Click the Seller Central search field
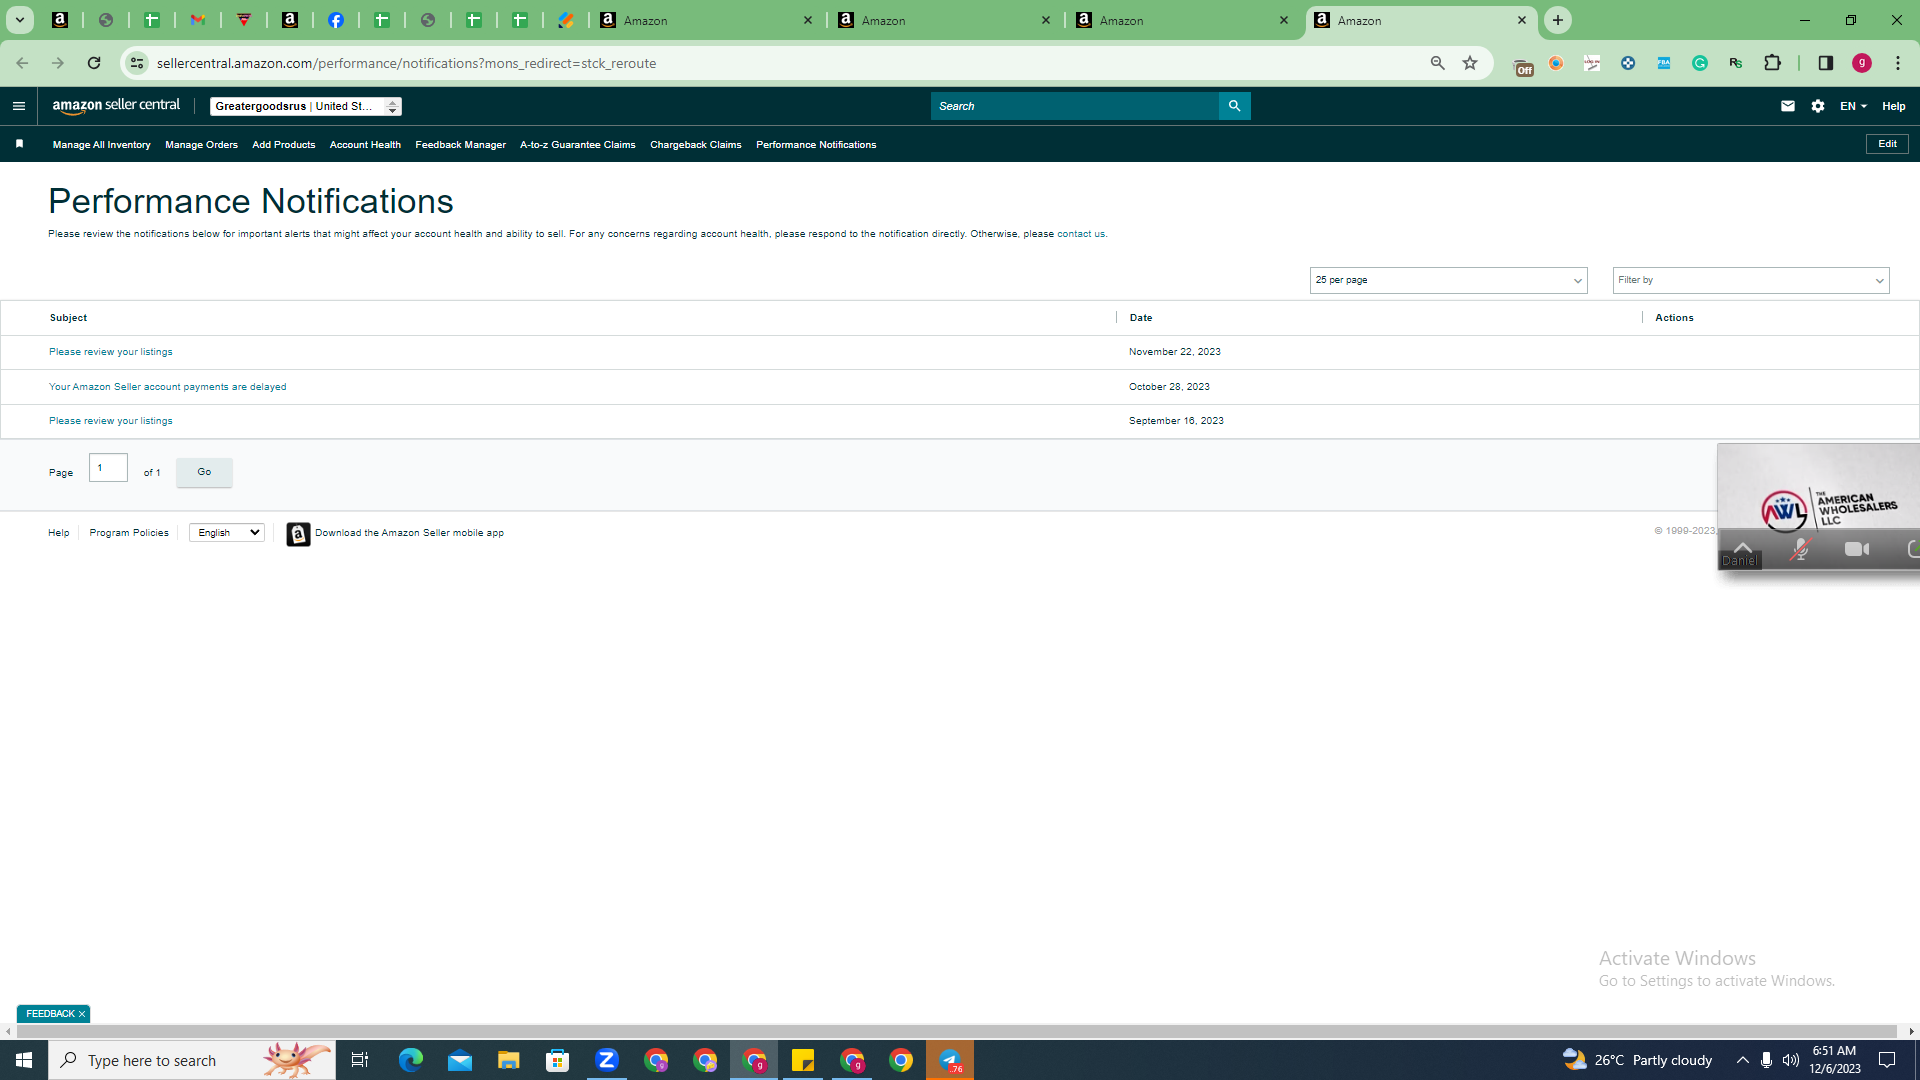Image resolution: width=1920 pixels, height=1080 pixels. [1075, 106]
